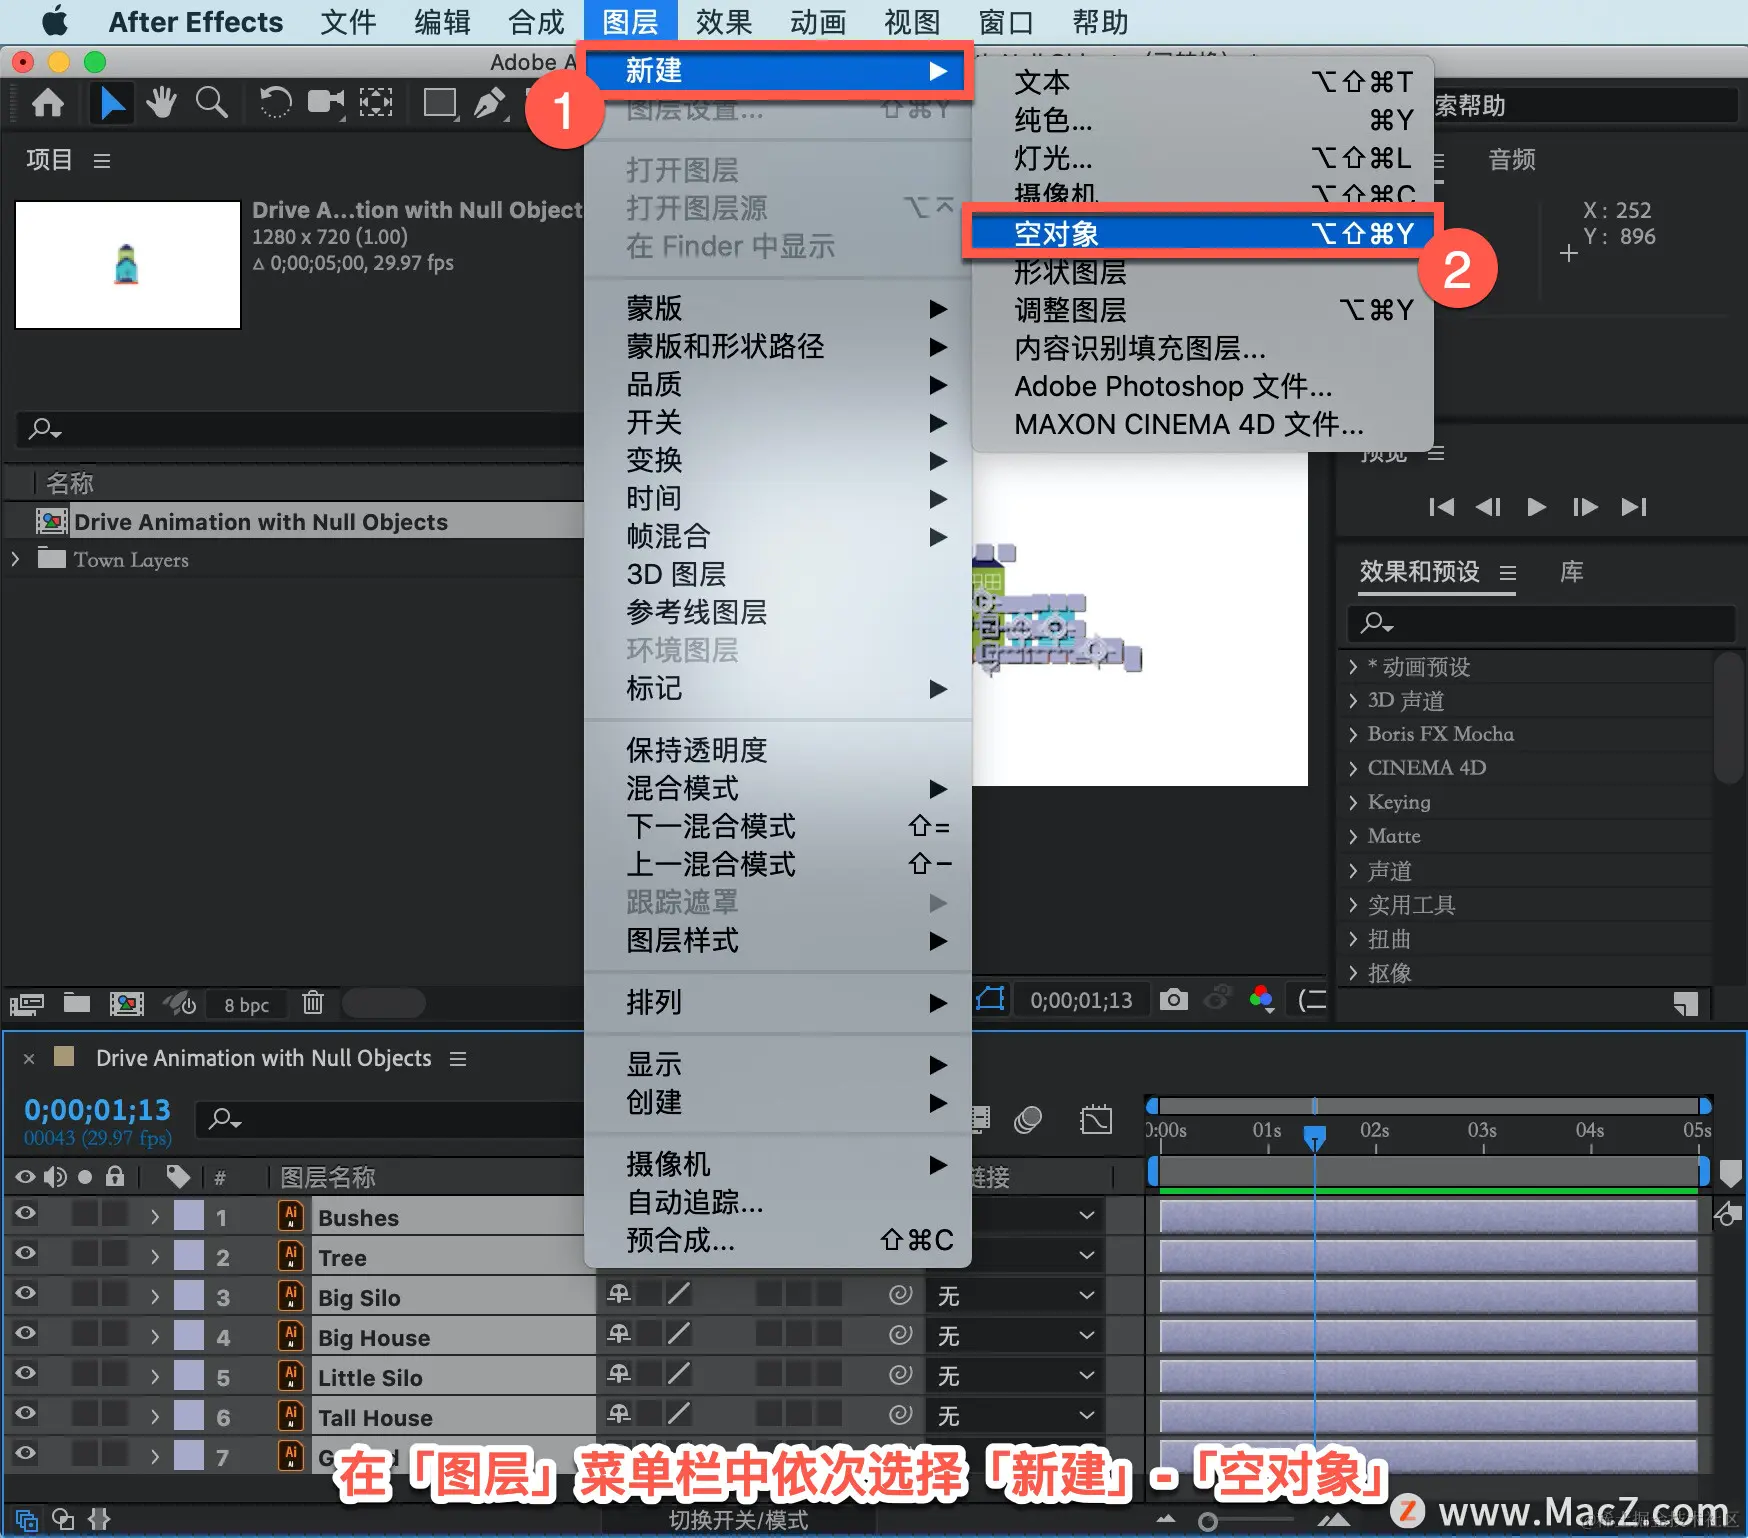The image size is (1748, 1538).
Task: Open the 效果 menu in menu bar
Action: [x=724, y=22]
